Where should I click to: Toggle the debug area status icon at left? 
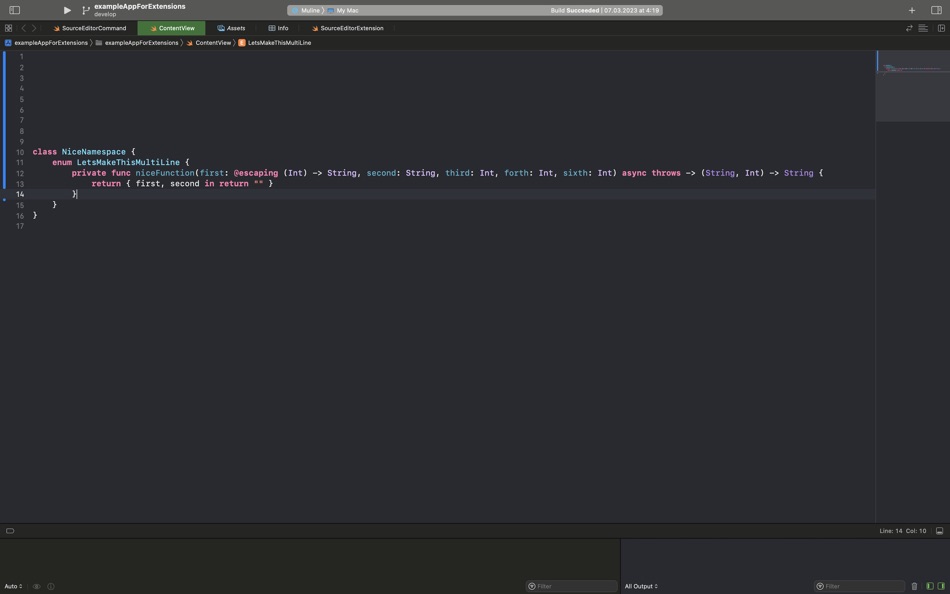coord(10,531)
